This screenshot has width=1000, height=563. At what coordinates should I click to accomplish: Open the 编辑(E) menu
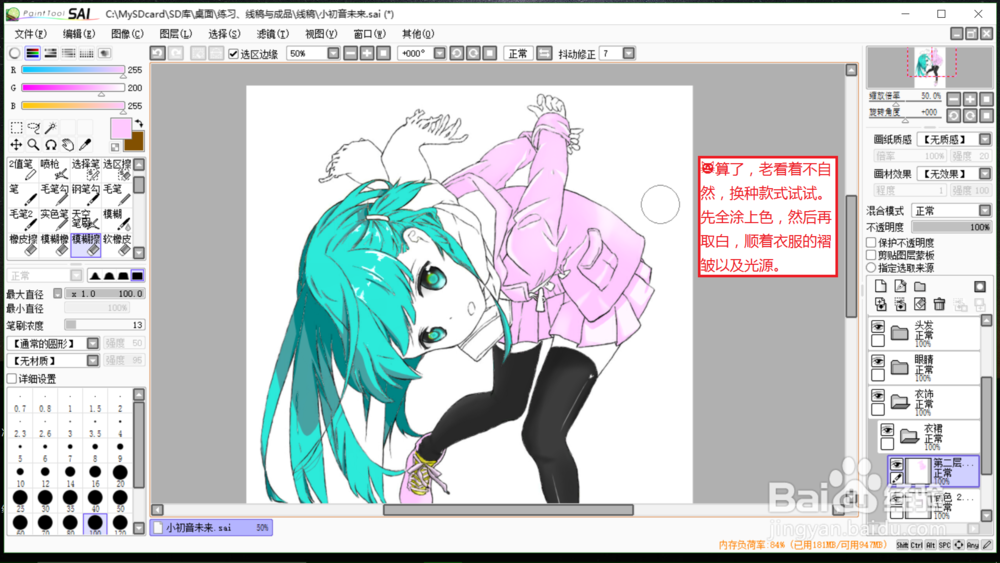[x=78, y=34]
